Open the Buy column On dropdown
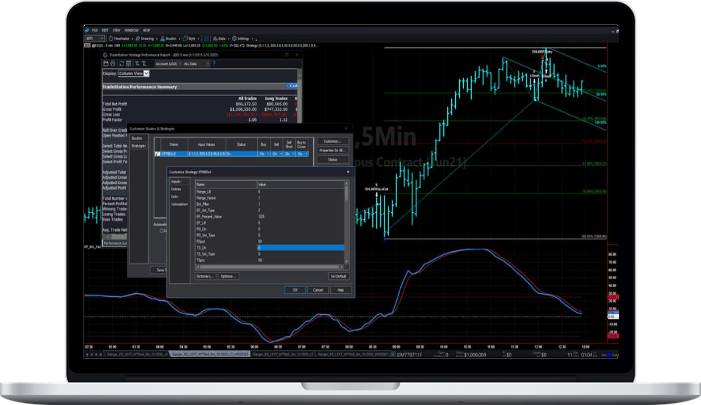This screenshot has height=405, width=701. 263,155
